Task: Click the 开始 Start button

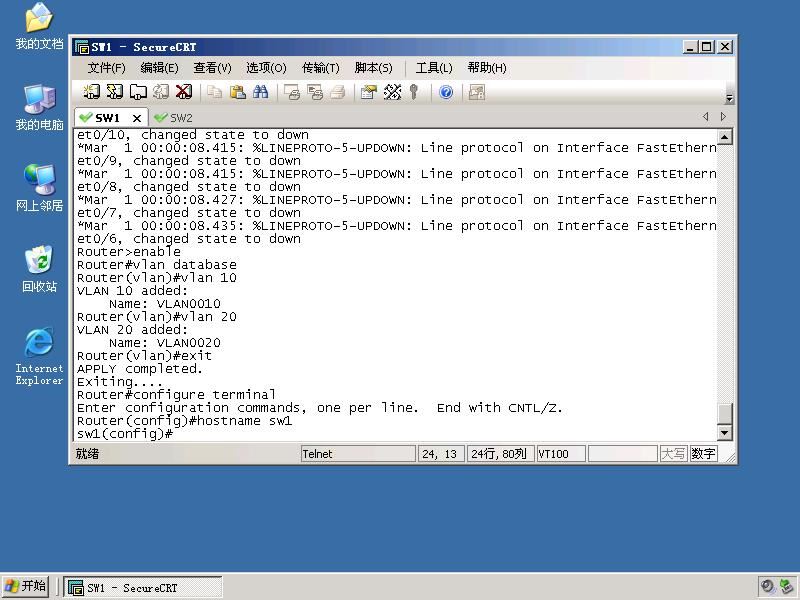Action: coord(26,587)
